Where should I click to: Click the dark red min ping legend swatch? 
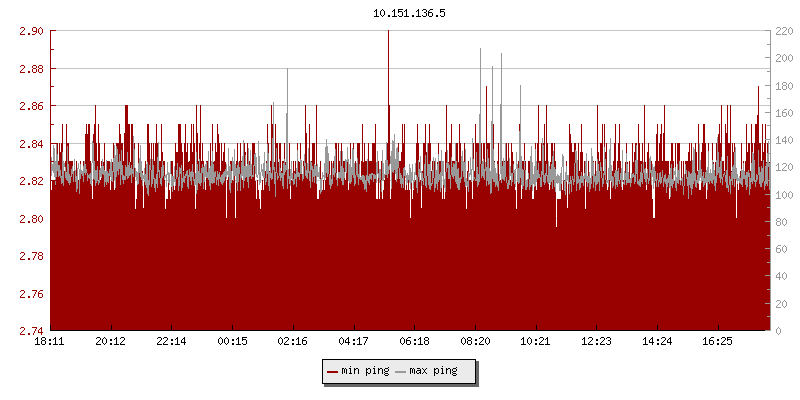click(x=333, y=371)
